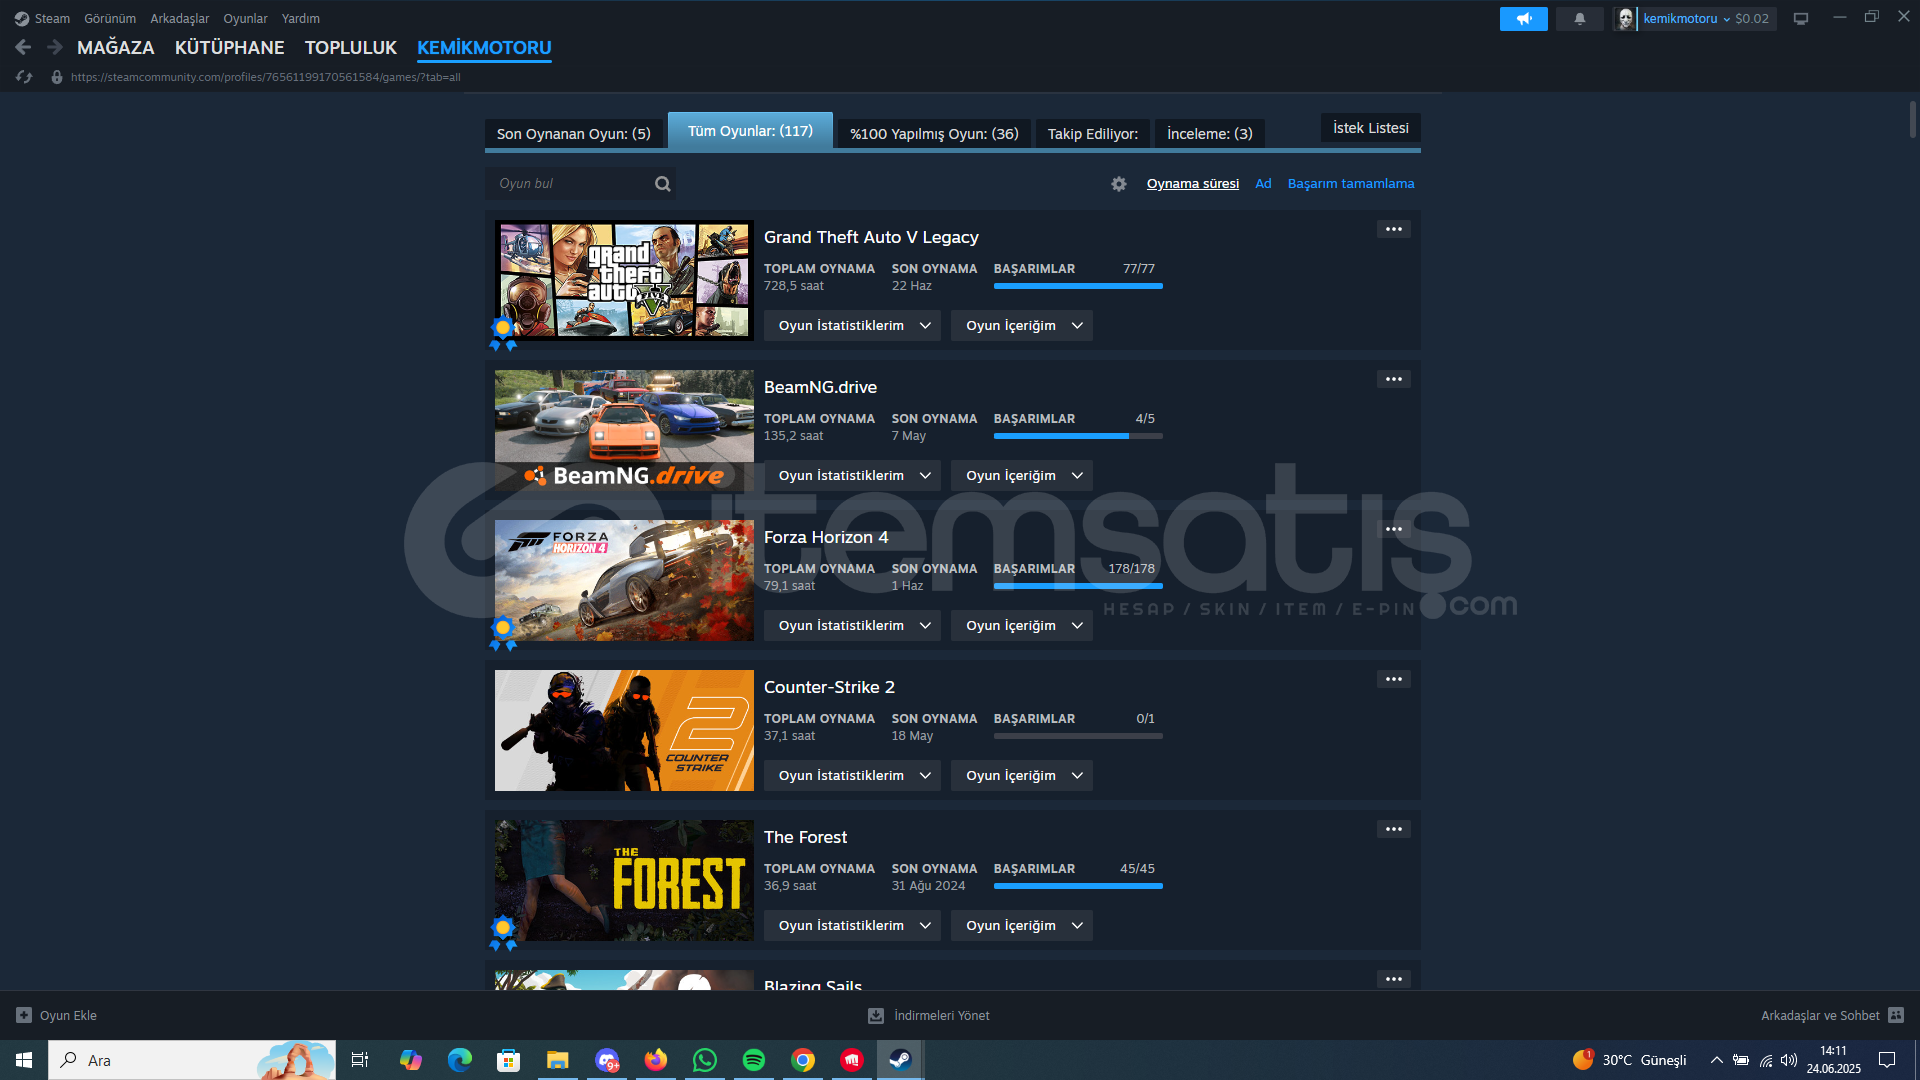Open three-dot menu for Forza Horizon 4

pyautogui.click(x=1394, y=529)
